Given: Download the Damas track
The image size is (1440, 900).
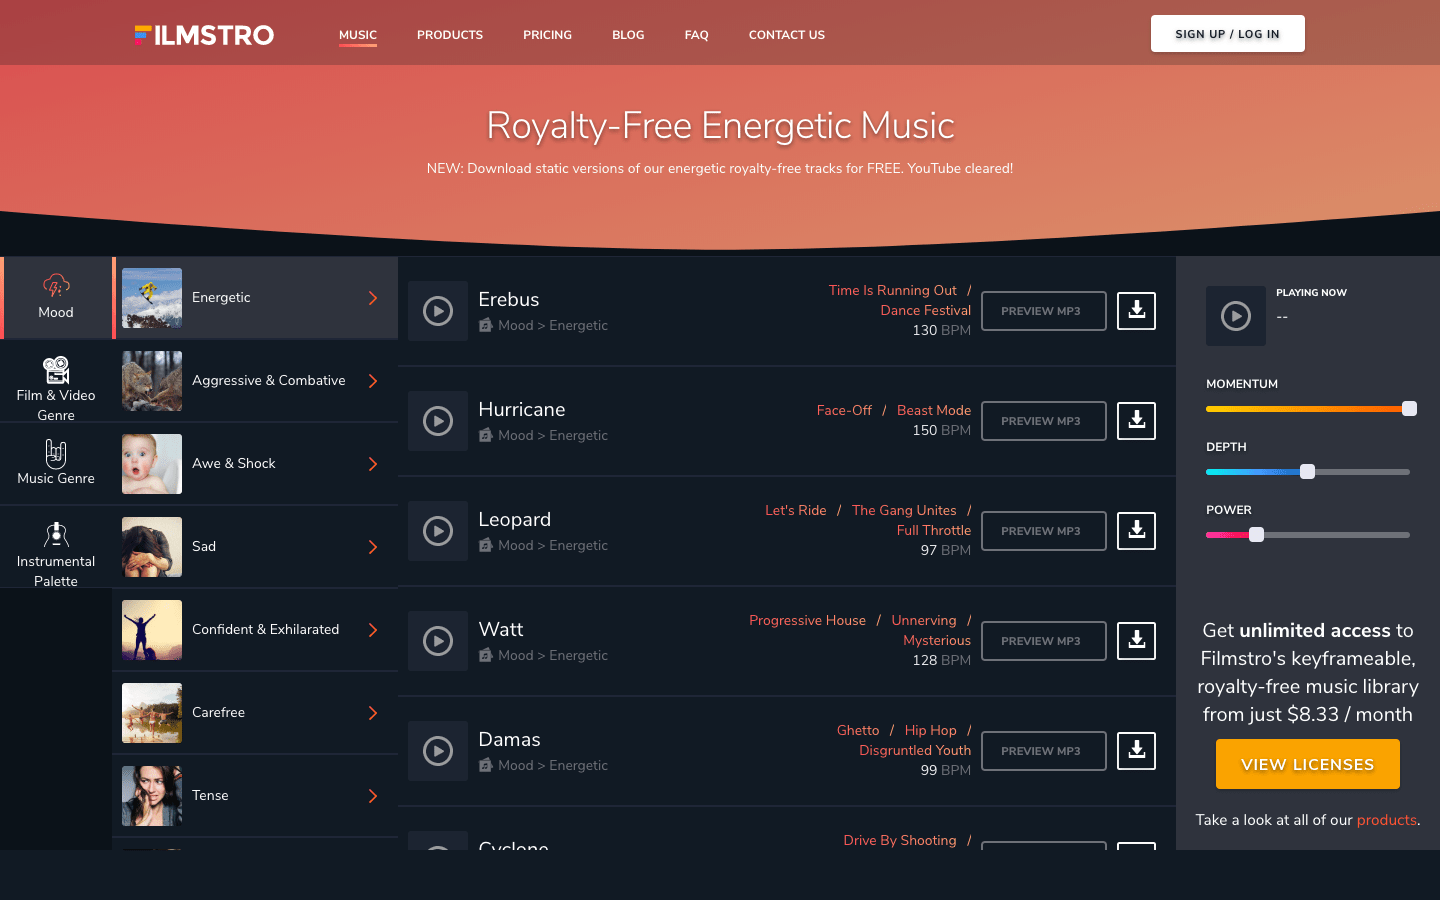Looking at the screenshot, I should pos(1136,751).
